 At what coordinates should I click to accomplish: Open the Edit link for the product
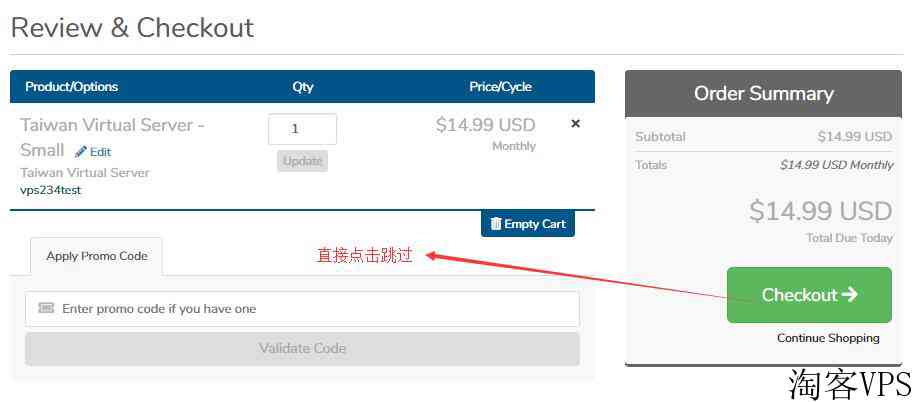[93, 152]
